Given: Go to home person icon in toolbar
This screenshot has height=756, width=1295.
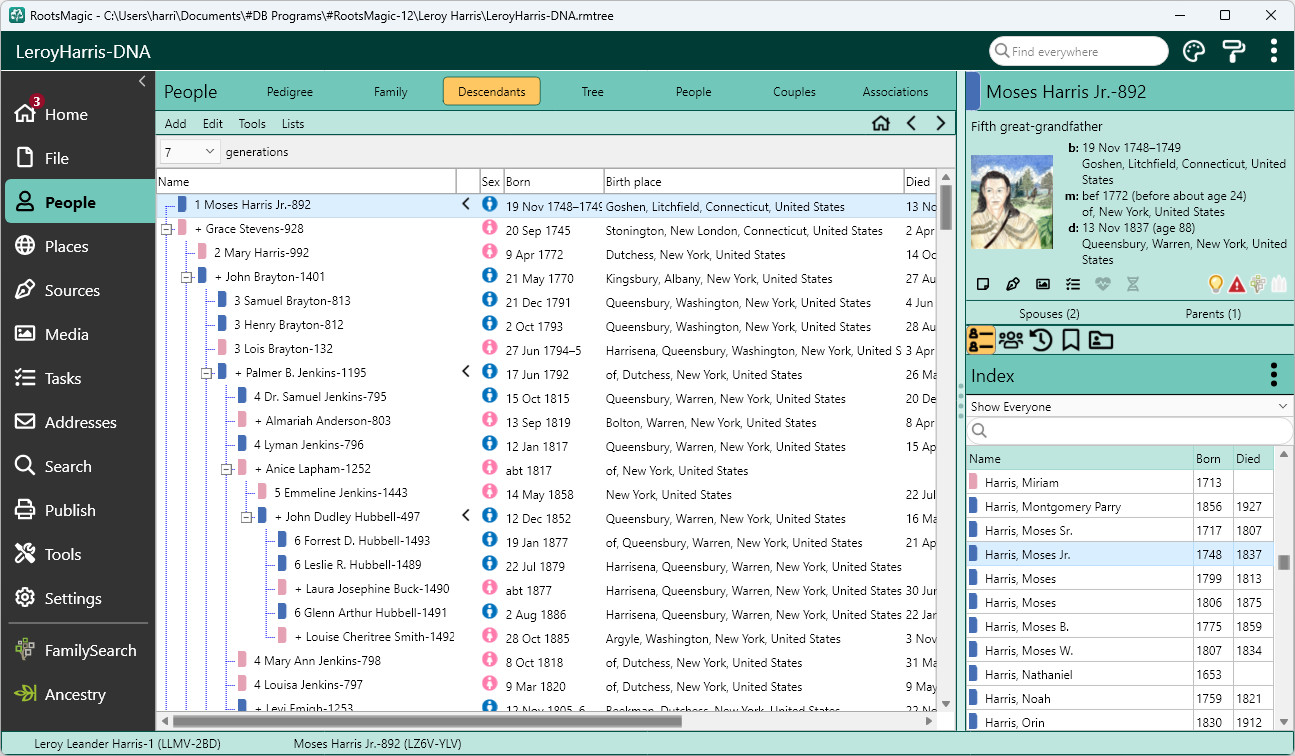Looking at the screenshot, I should click(880, 124).
